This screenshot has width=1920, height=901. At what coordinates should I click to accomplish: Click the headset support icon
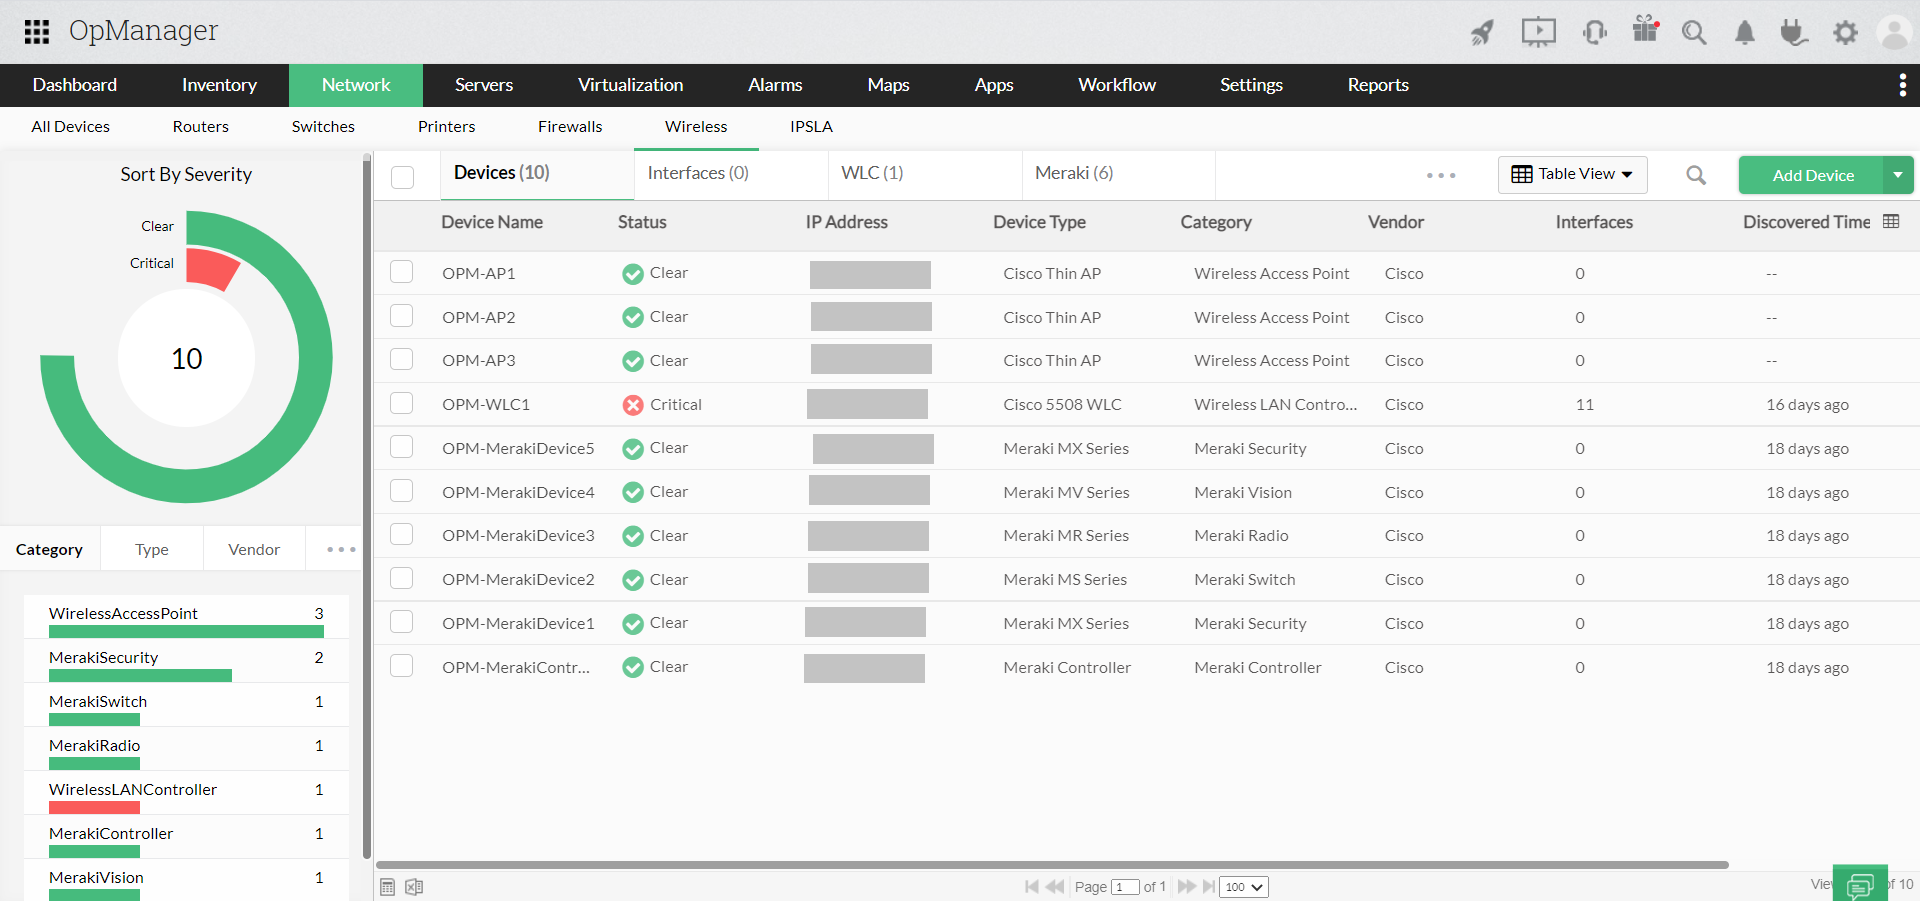1594,33
